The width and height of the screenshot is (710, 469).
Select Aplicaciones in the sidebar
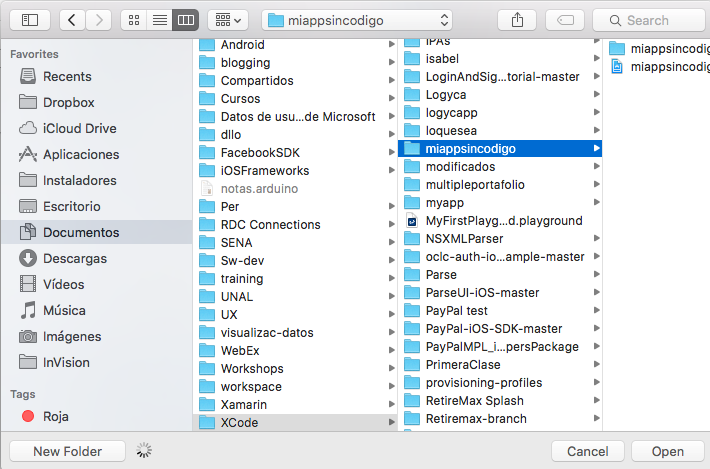point(81,154)
